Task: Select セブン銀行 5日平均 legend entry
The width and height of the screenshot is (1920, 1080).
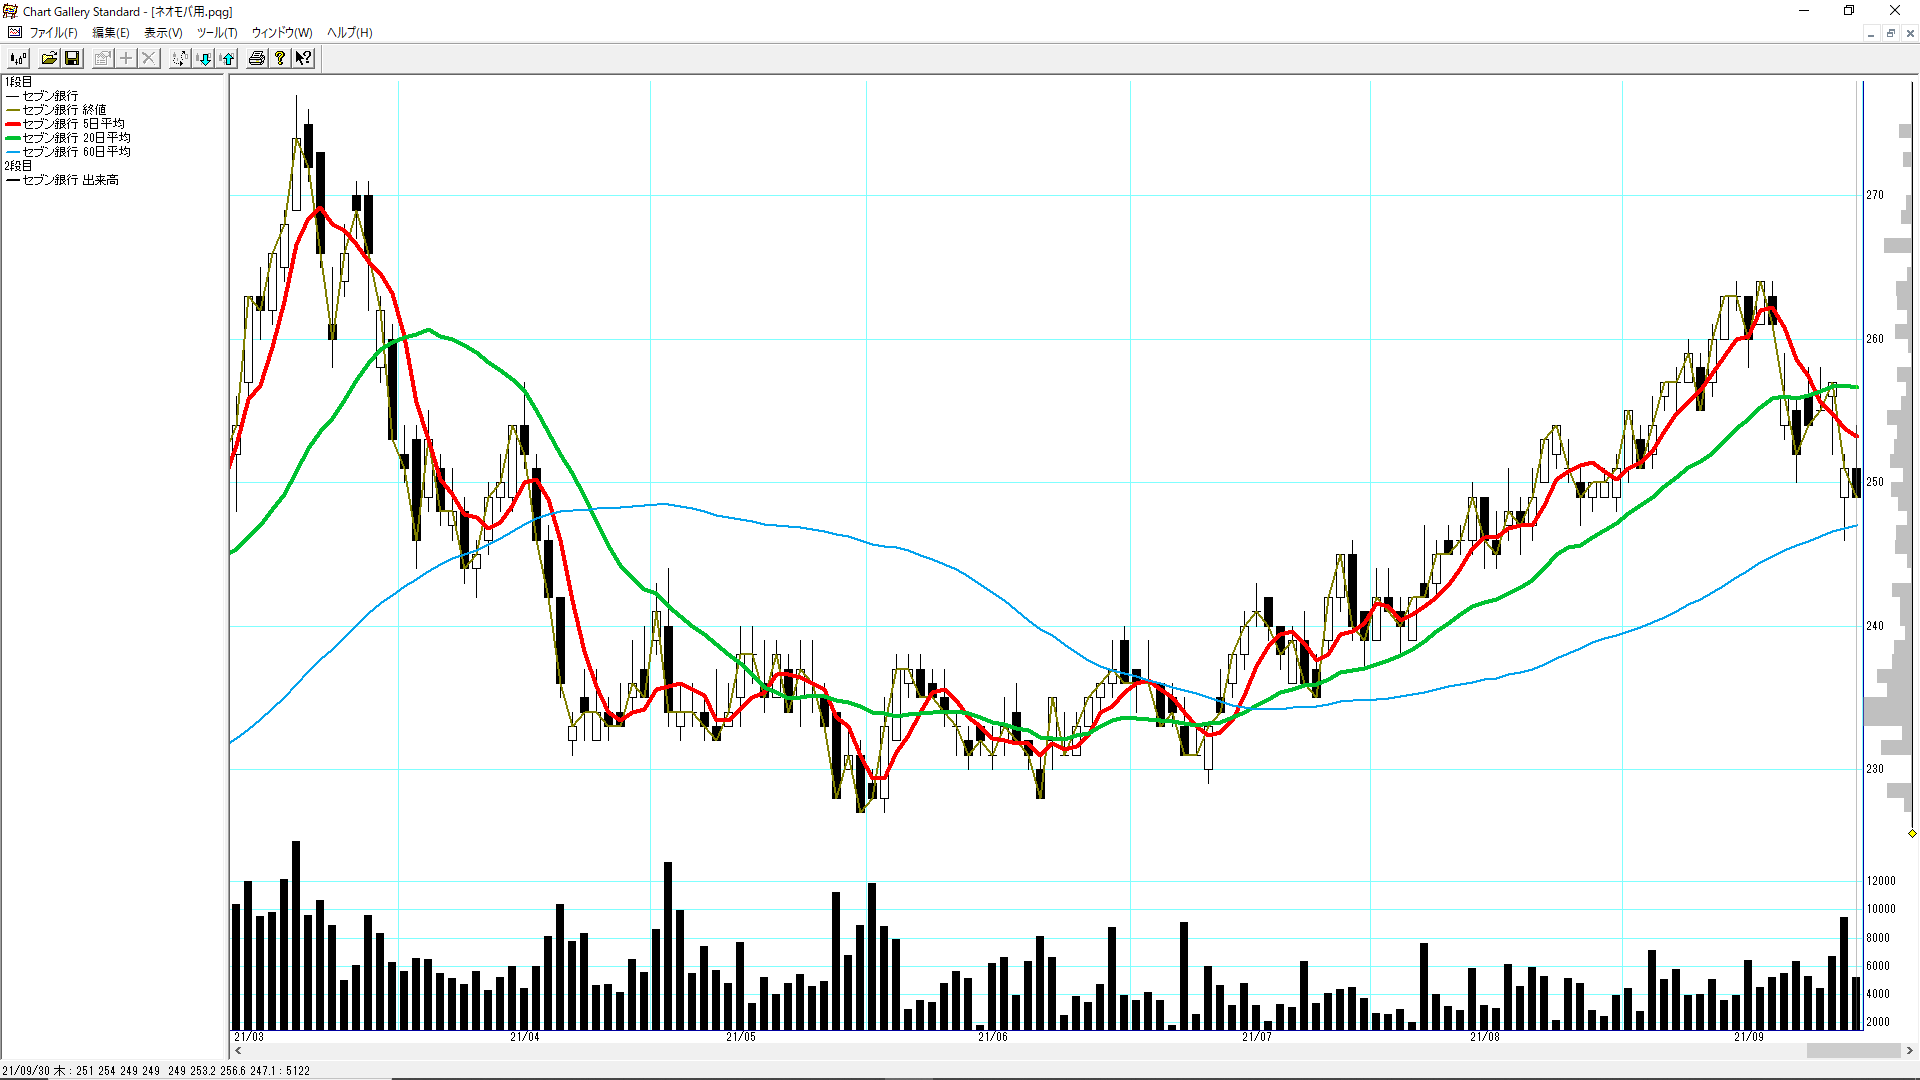Action: [74, 124]
